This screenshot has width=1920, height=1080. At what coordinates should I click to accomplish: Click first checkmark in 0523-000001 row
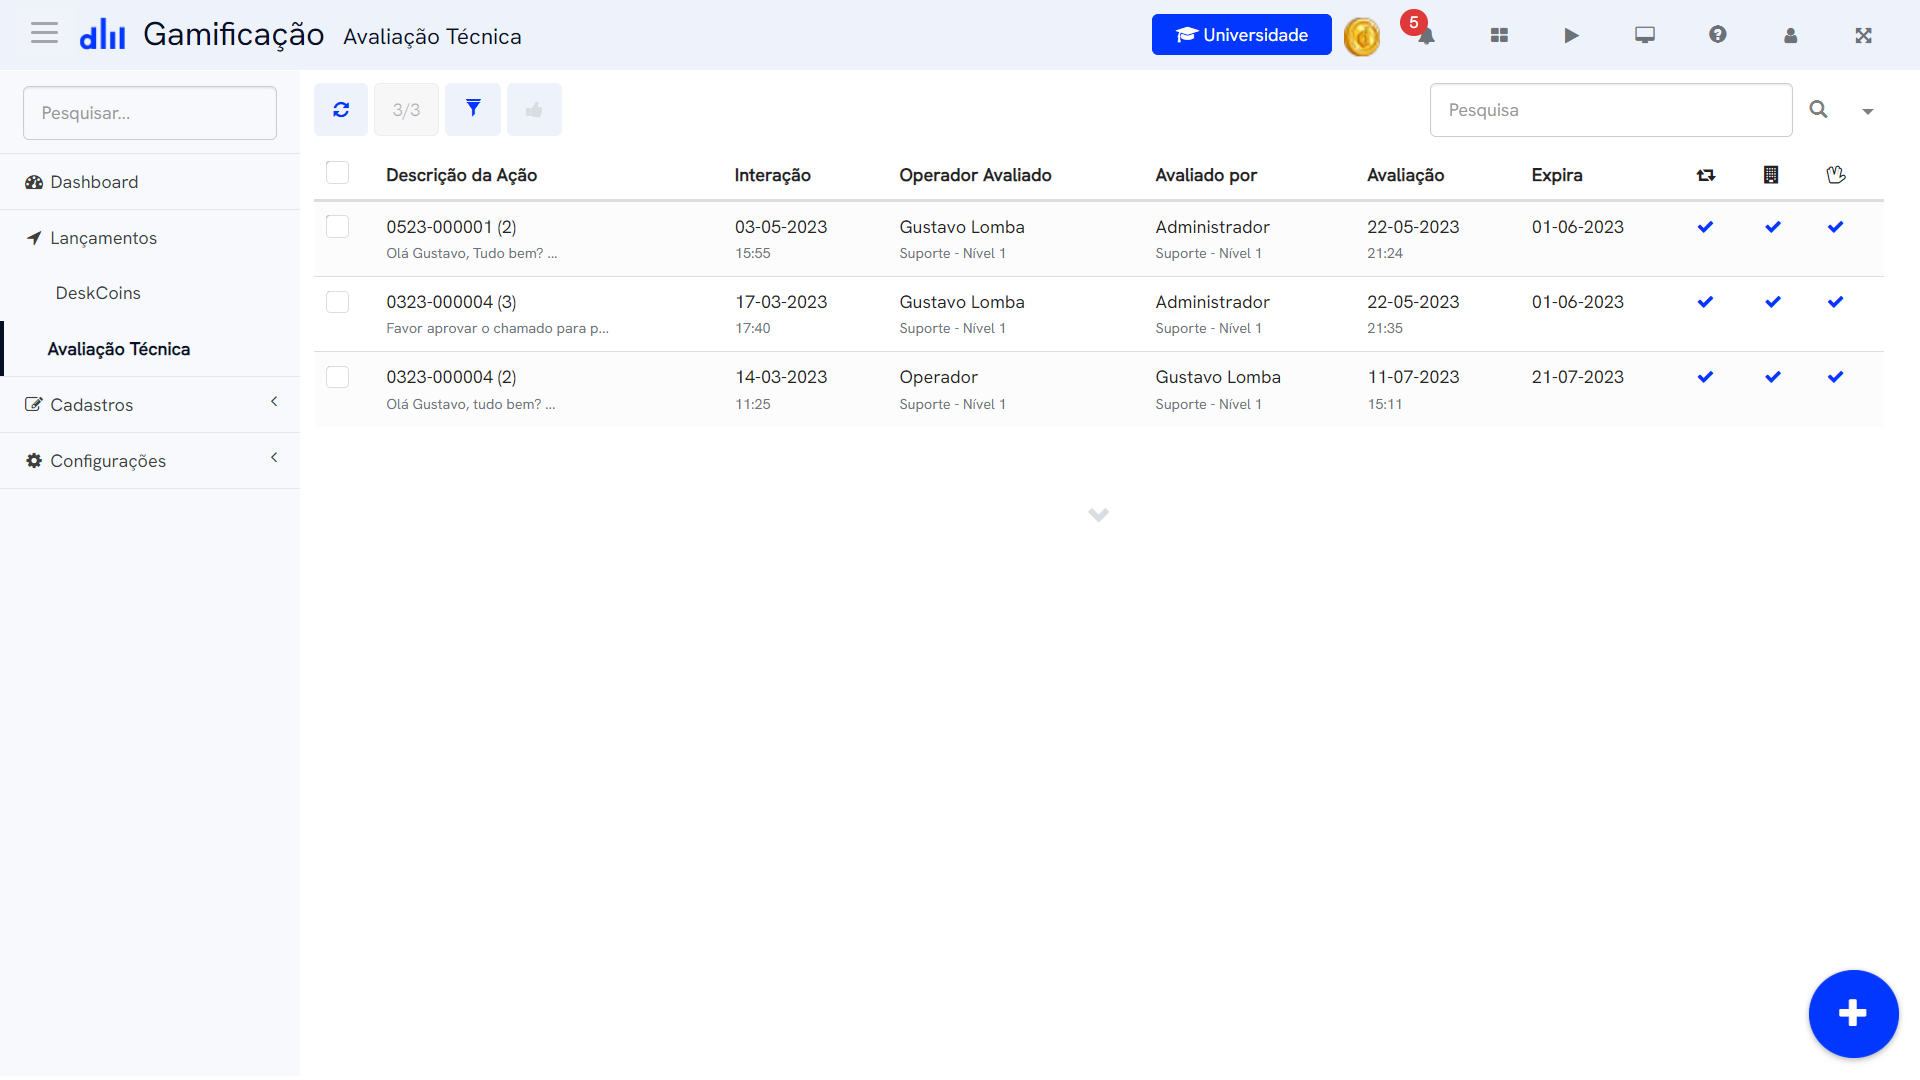[x=1705, y=227]
